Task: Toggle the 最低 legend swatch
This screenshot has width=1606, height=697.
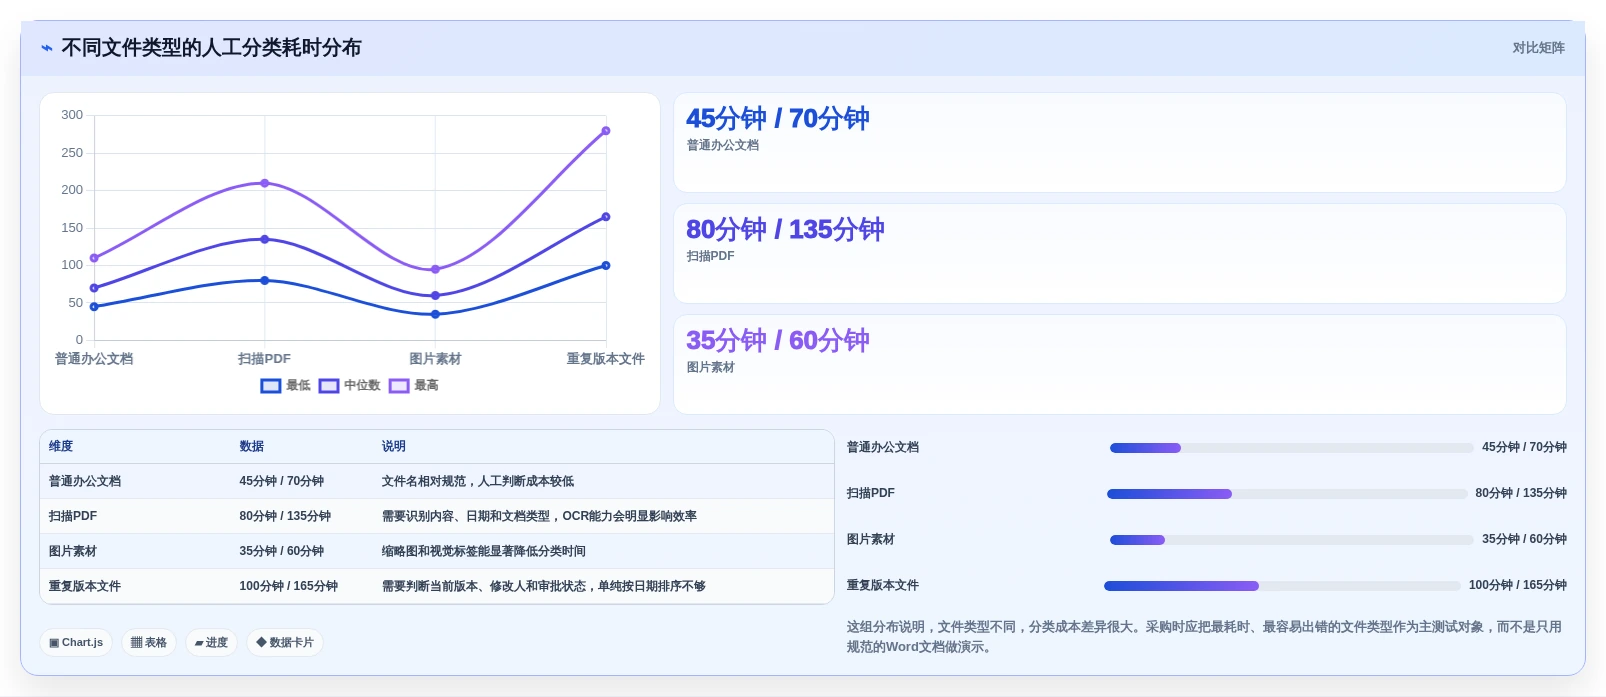Action: (x=270, y=386)
